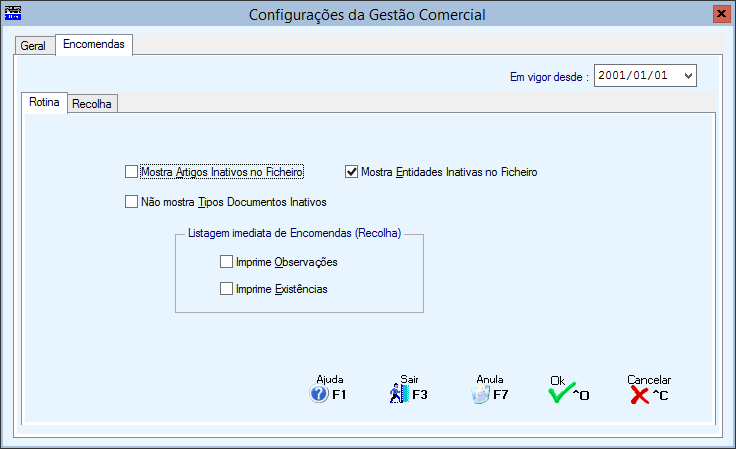Viewport: 736px width, 449px height.
Task: Tick Não mostra Tipos Documentos Inativos
Action: pos(131,202)
